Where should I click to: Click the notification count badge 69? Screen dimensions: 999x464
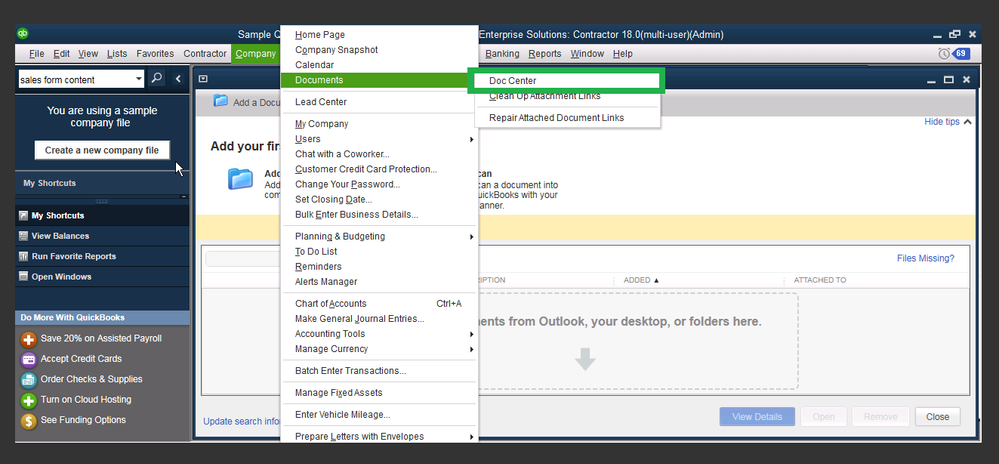(960, 54)
